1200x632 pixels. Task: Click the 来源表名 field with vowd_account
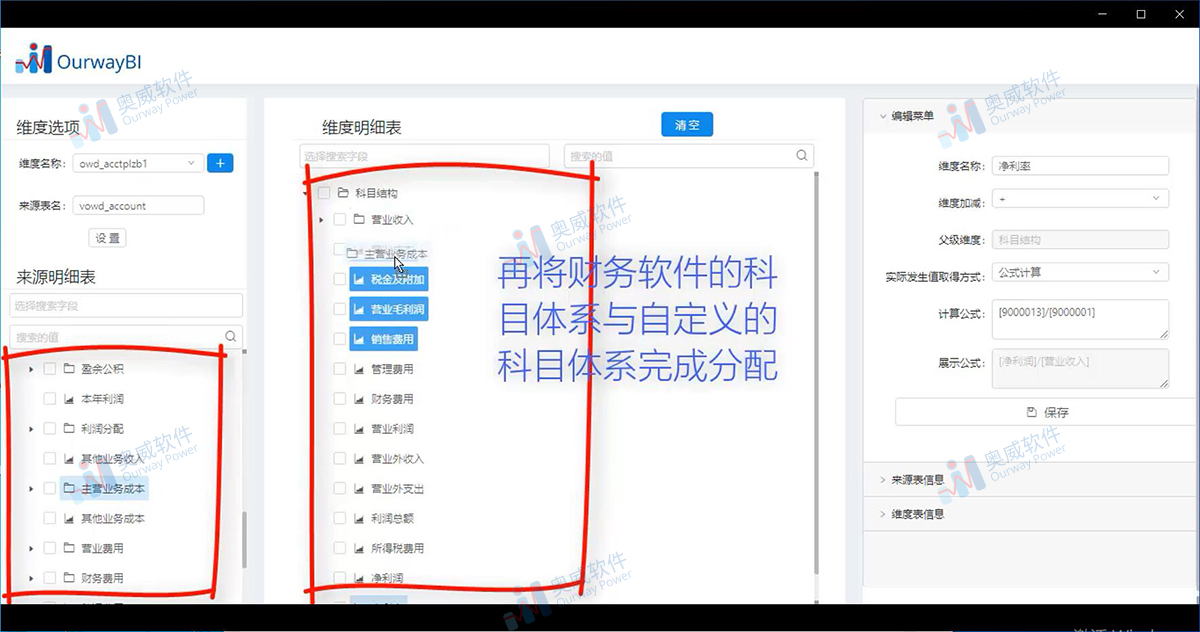point(136,206)
